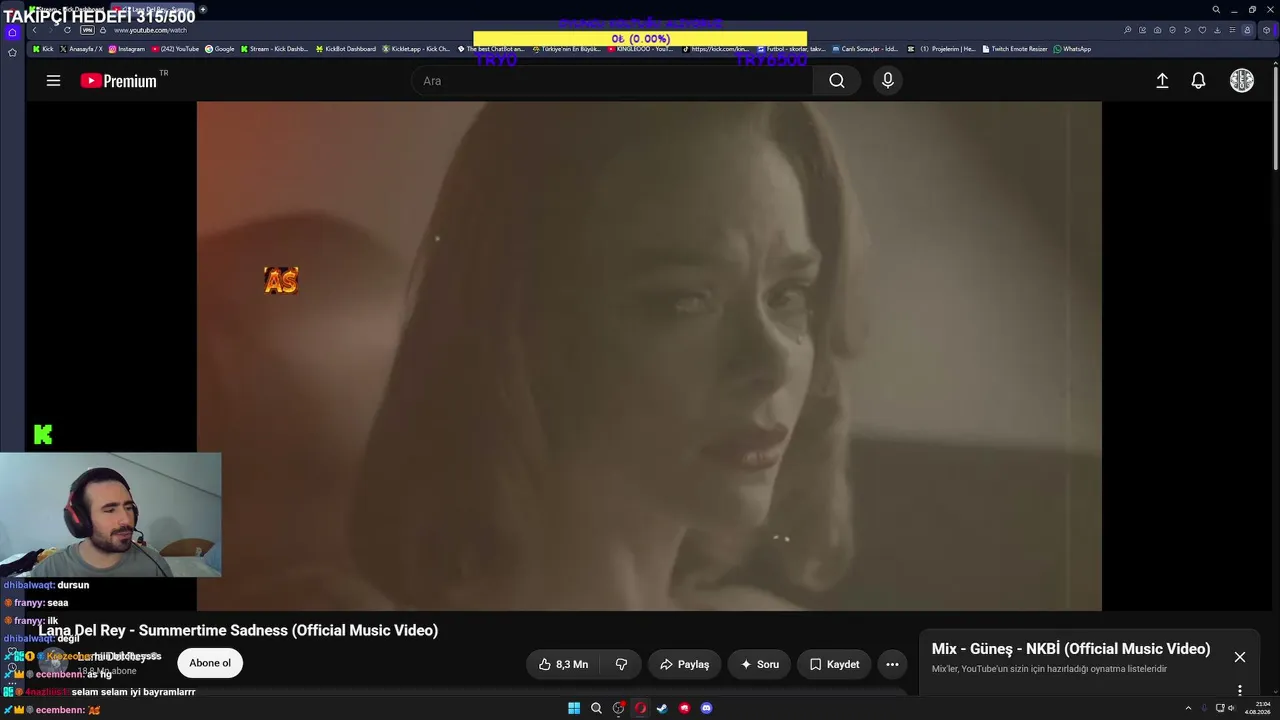1280x720 pixels.
Task: Open the Kick bookmark
Action: point(43,49)
